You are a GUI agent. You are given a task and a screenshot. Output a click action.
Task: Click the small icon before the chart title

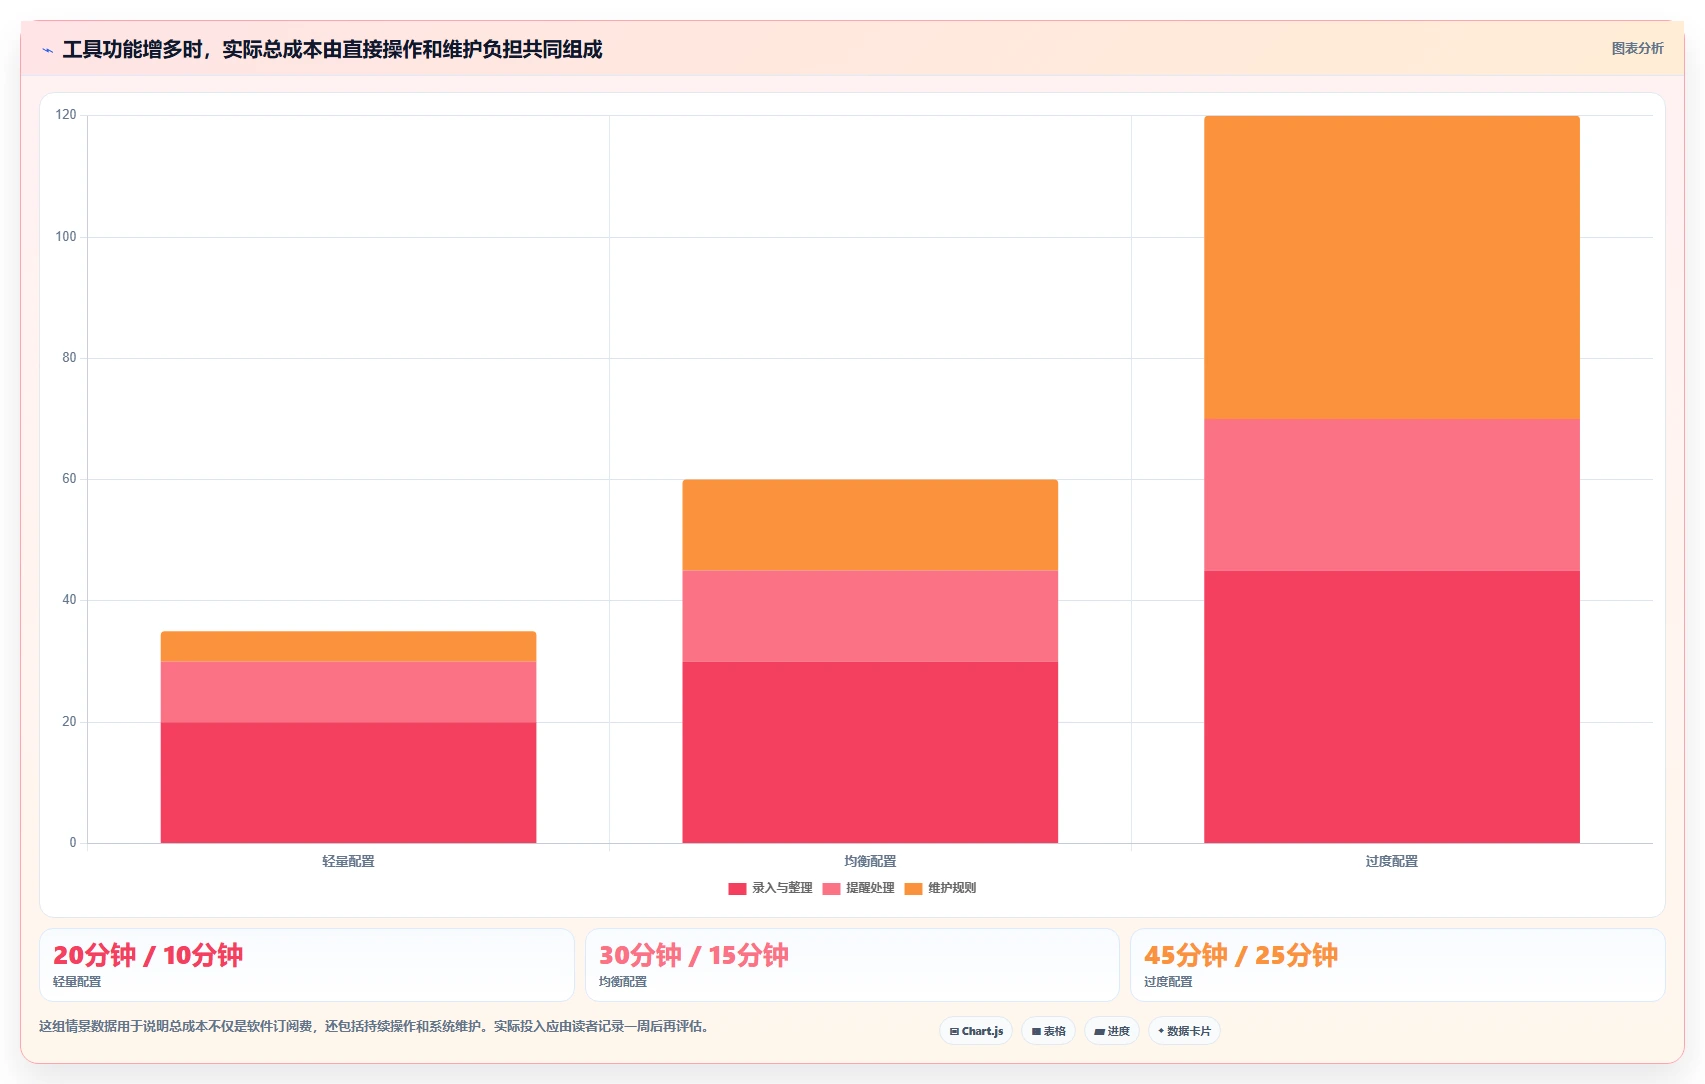(x=47, y=50)
